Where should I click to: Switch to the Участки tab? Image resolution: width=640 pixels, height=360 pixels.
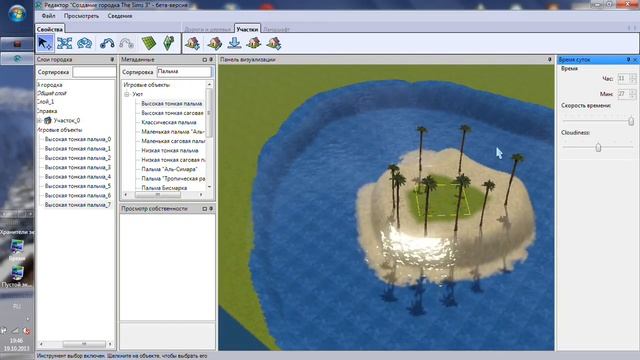click(x=247, y=29)
